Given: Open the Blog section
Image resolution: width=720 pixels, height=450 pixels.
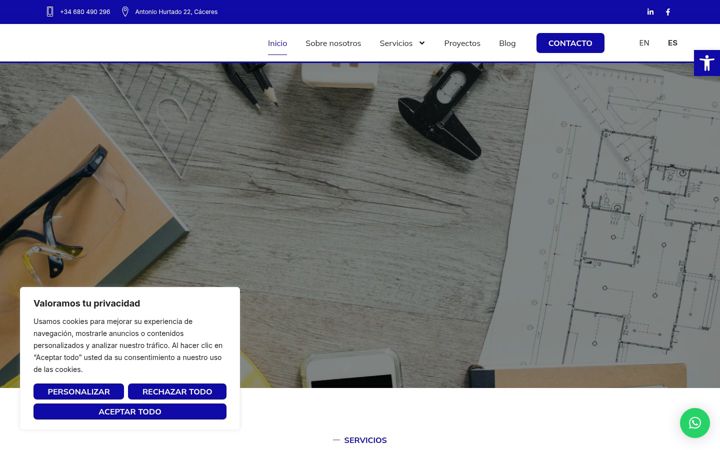Looking at the screenshot, I should coord(507,43).
